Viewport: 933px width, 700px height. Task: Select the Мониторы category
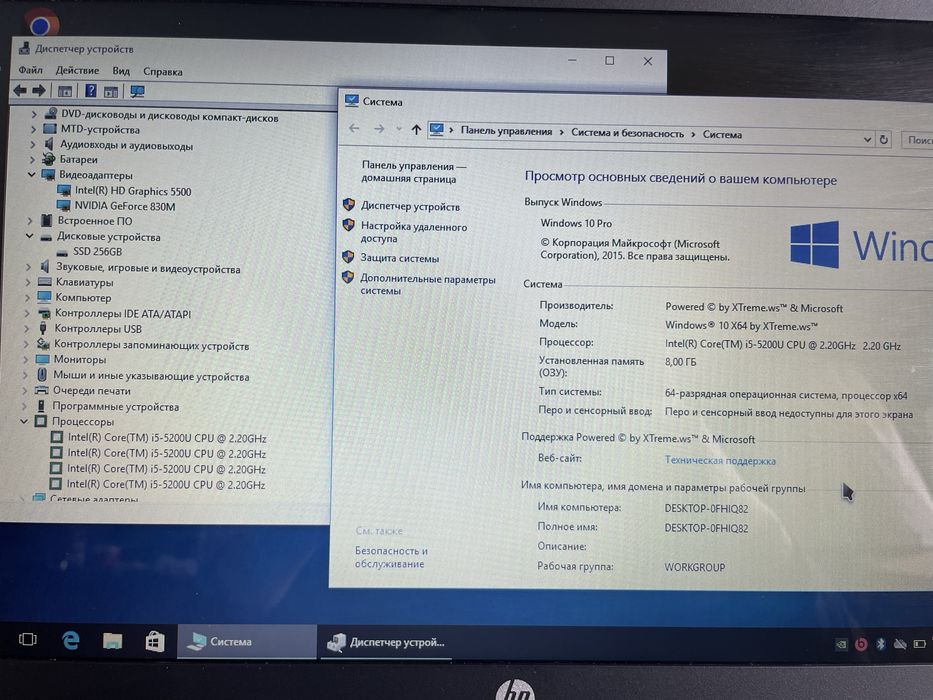(x=80, y=359)
